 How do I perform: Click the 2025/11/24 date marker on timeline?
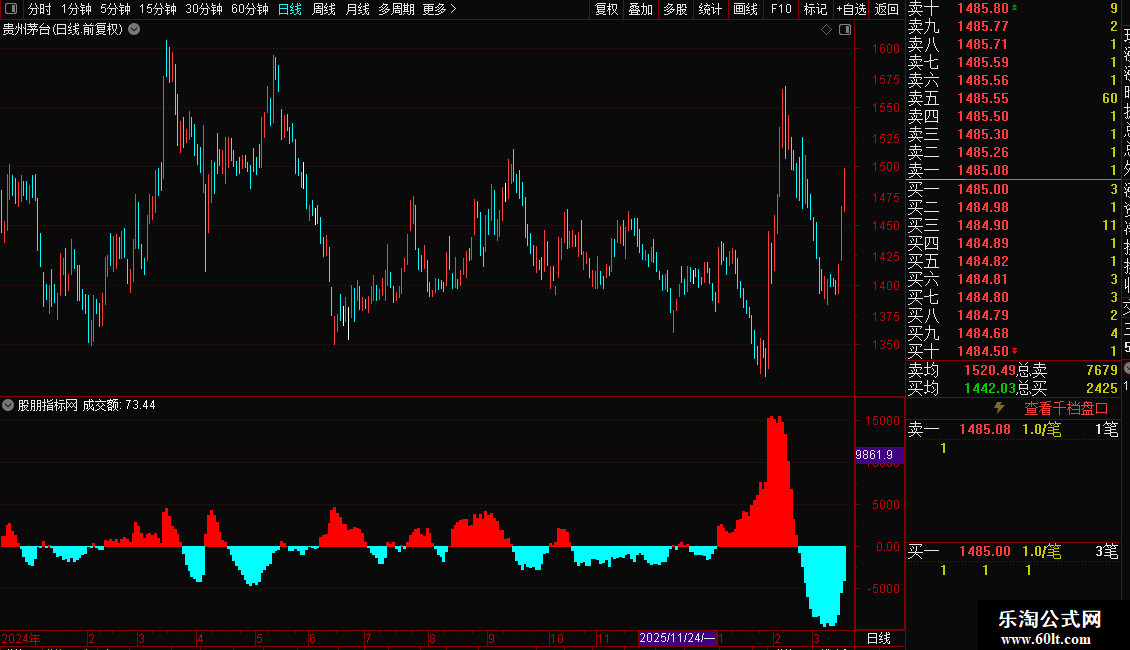(x=677, y=638)
